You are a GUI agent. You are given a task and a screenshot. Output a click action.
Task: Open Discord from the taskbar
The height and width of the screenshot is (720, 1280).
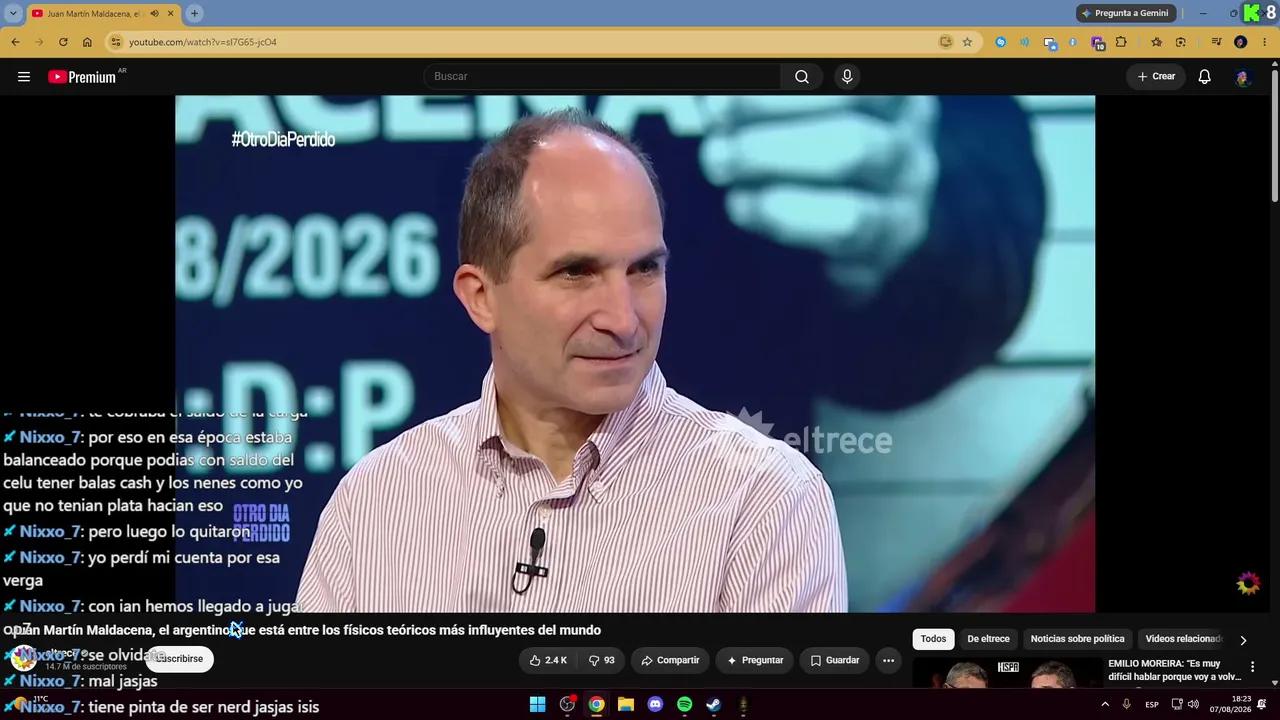click(x=655, y=705)
